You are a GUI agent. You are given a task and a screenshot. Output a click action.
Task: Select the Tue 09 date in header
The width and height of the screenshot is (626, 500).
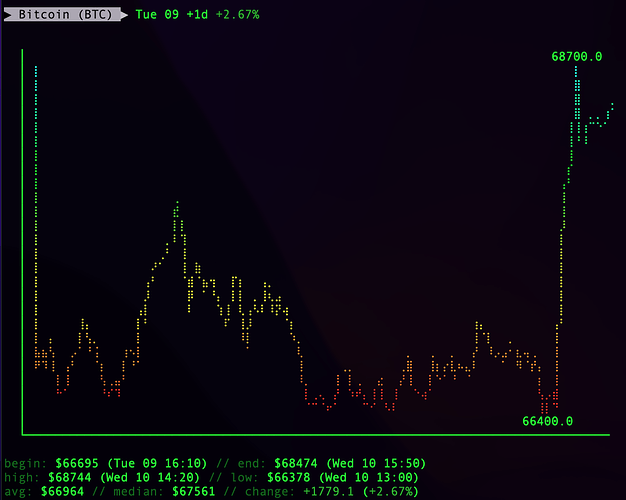coord(156,15)
